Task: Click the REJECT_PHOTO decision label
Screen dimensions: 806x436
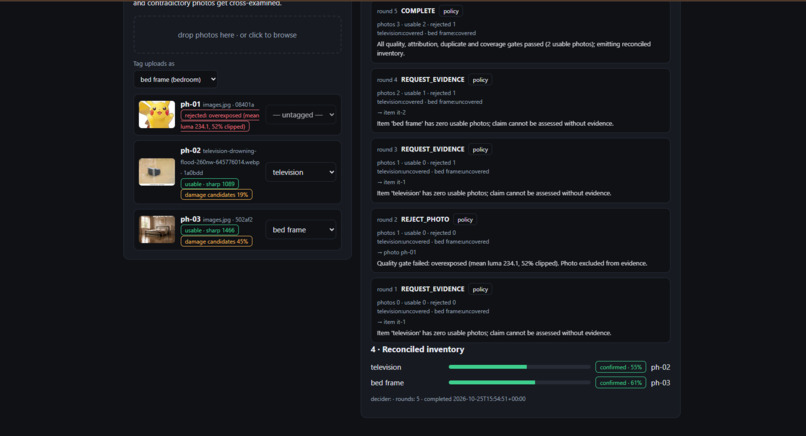Action: pos(425,220)
